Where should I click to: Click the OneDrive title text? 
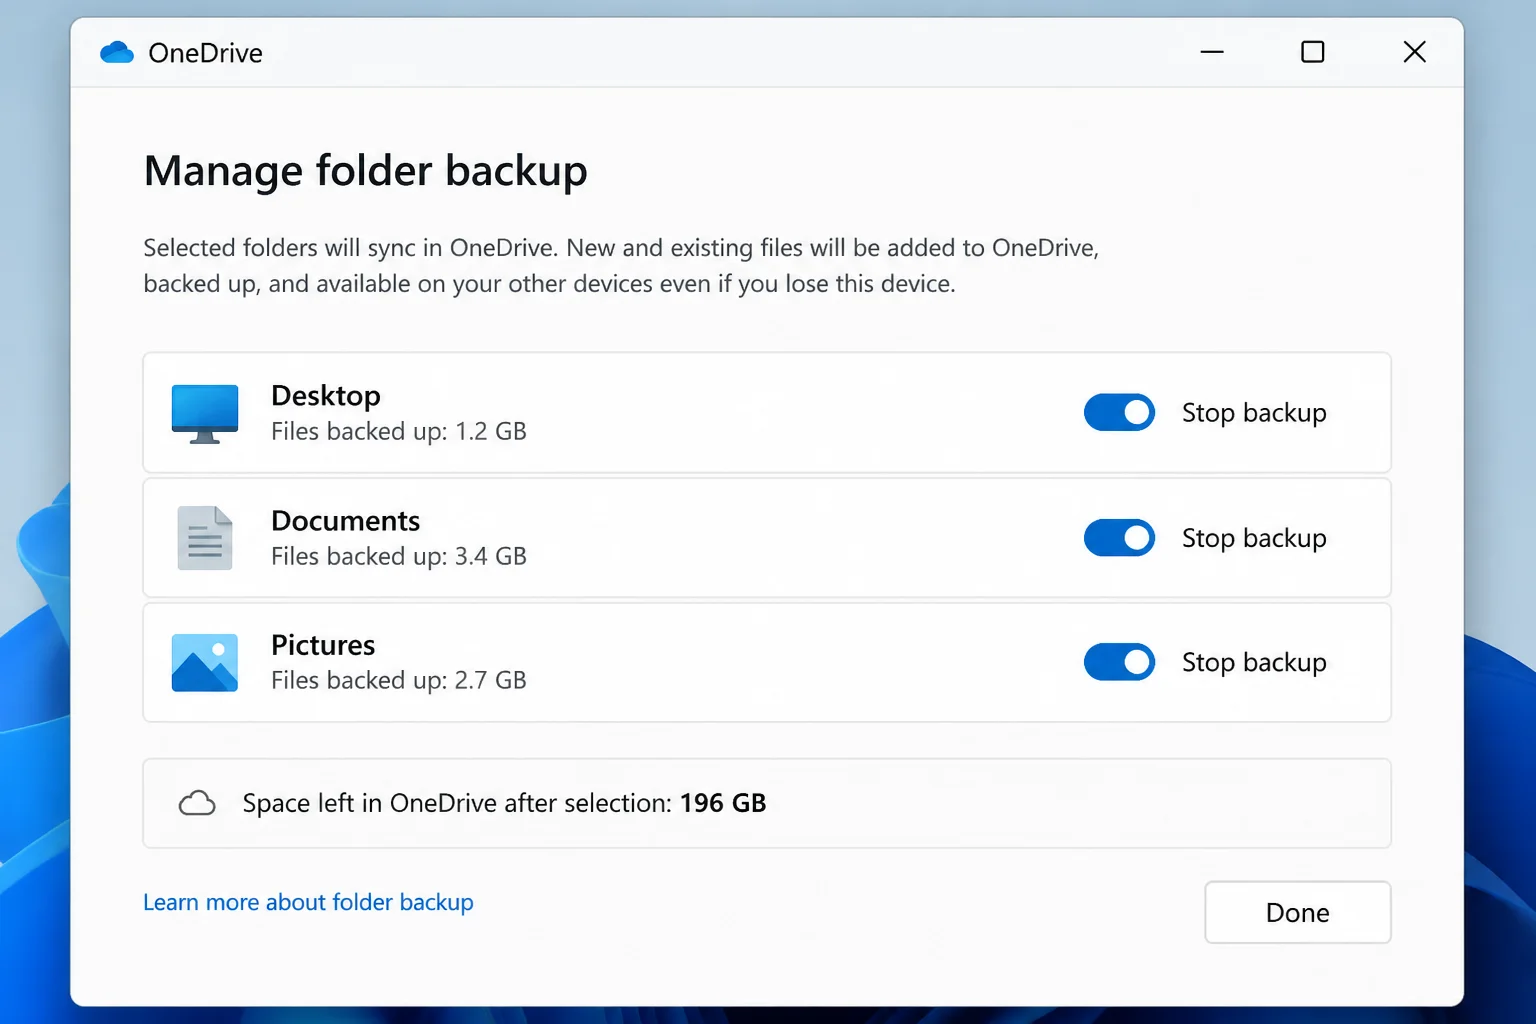pos(206,53)
